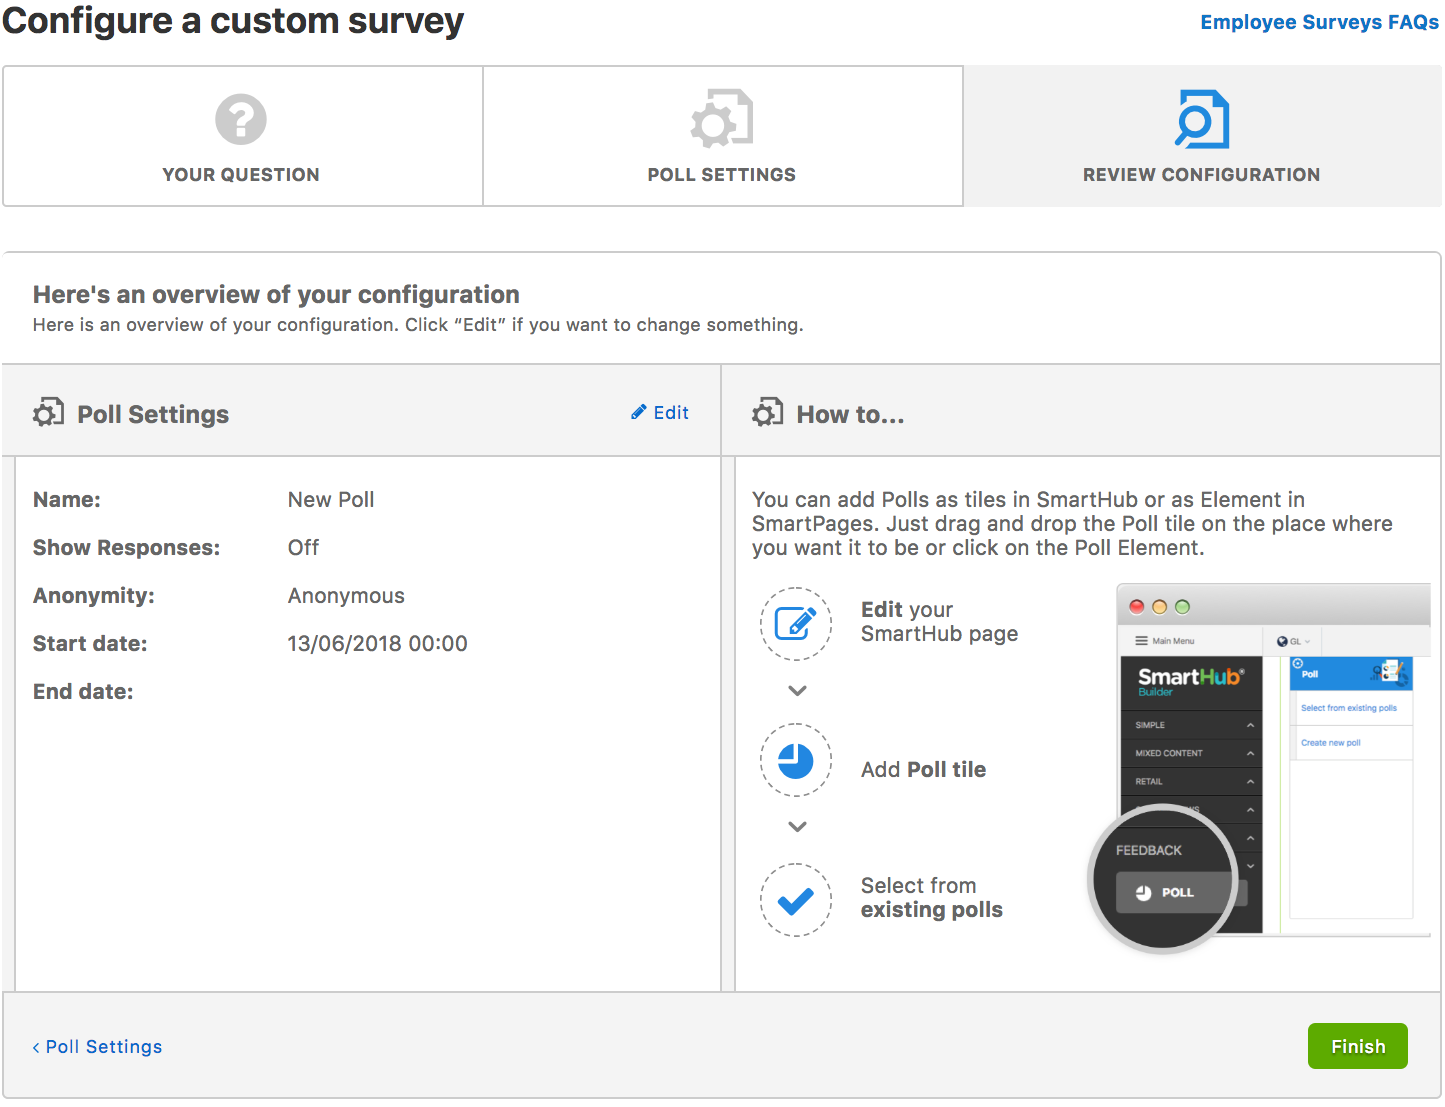Edit the Poll Settings section
Screen dimensions: 1445x1107
tap(660, 413)
